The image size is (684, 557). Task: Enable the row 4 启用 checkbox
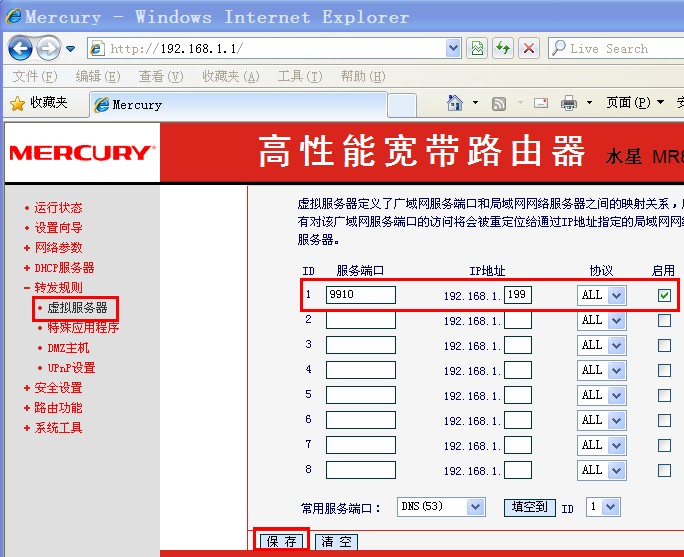click(x=664, y=370)
